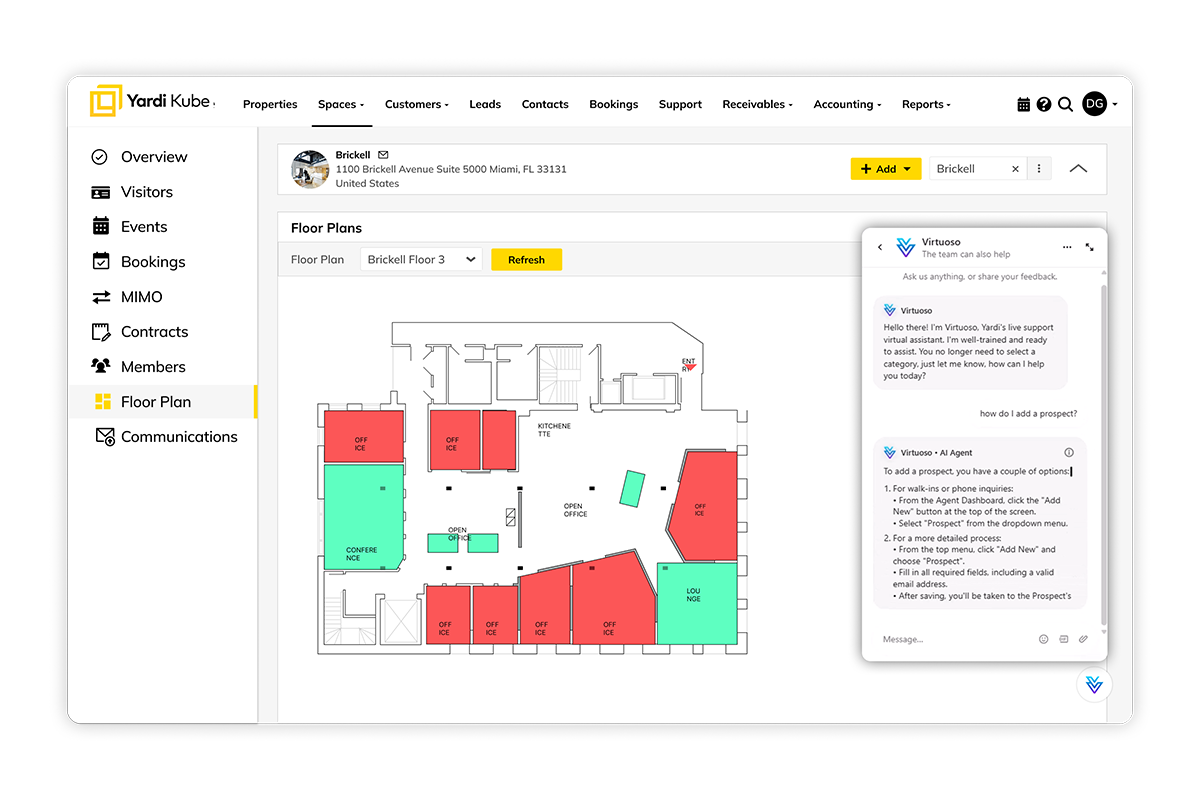Open the Floor Plan dropdown selector
1200x800 pixels.
pyautogui.click(x=420, y=260)
